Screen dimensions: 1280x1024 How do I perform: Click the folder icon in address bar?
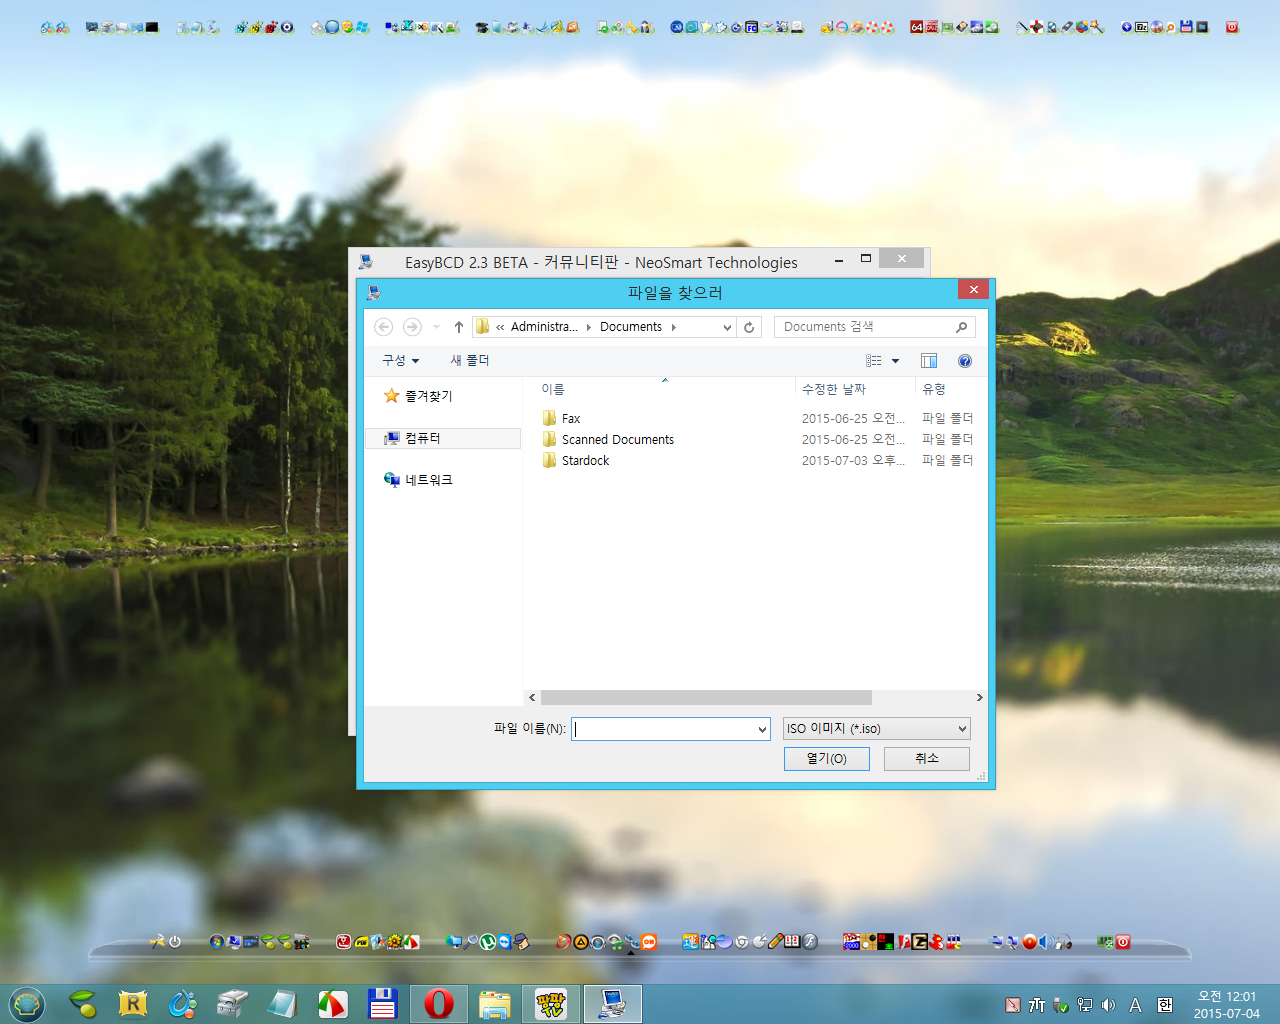pos(483,327)
